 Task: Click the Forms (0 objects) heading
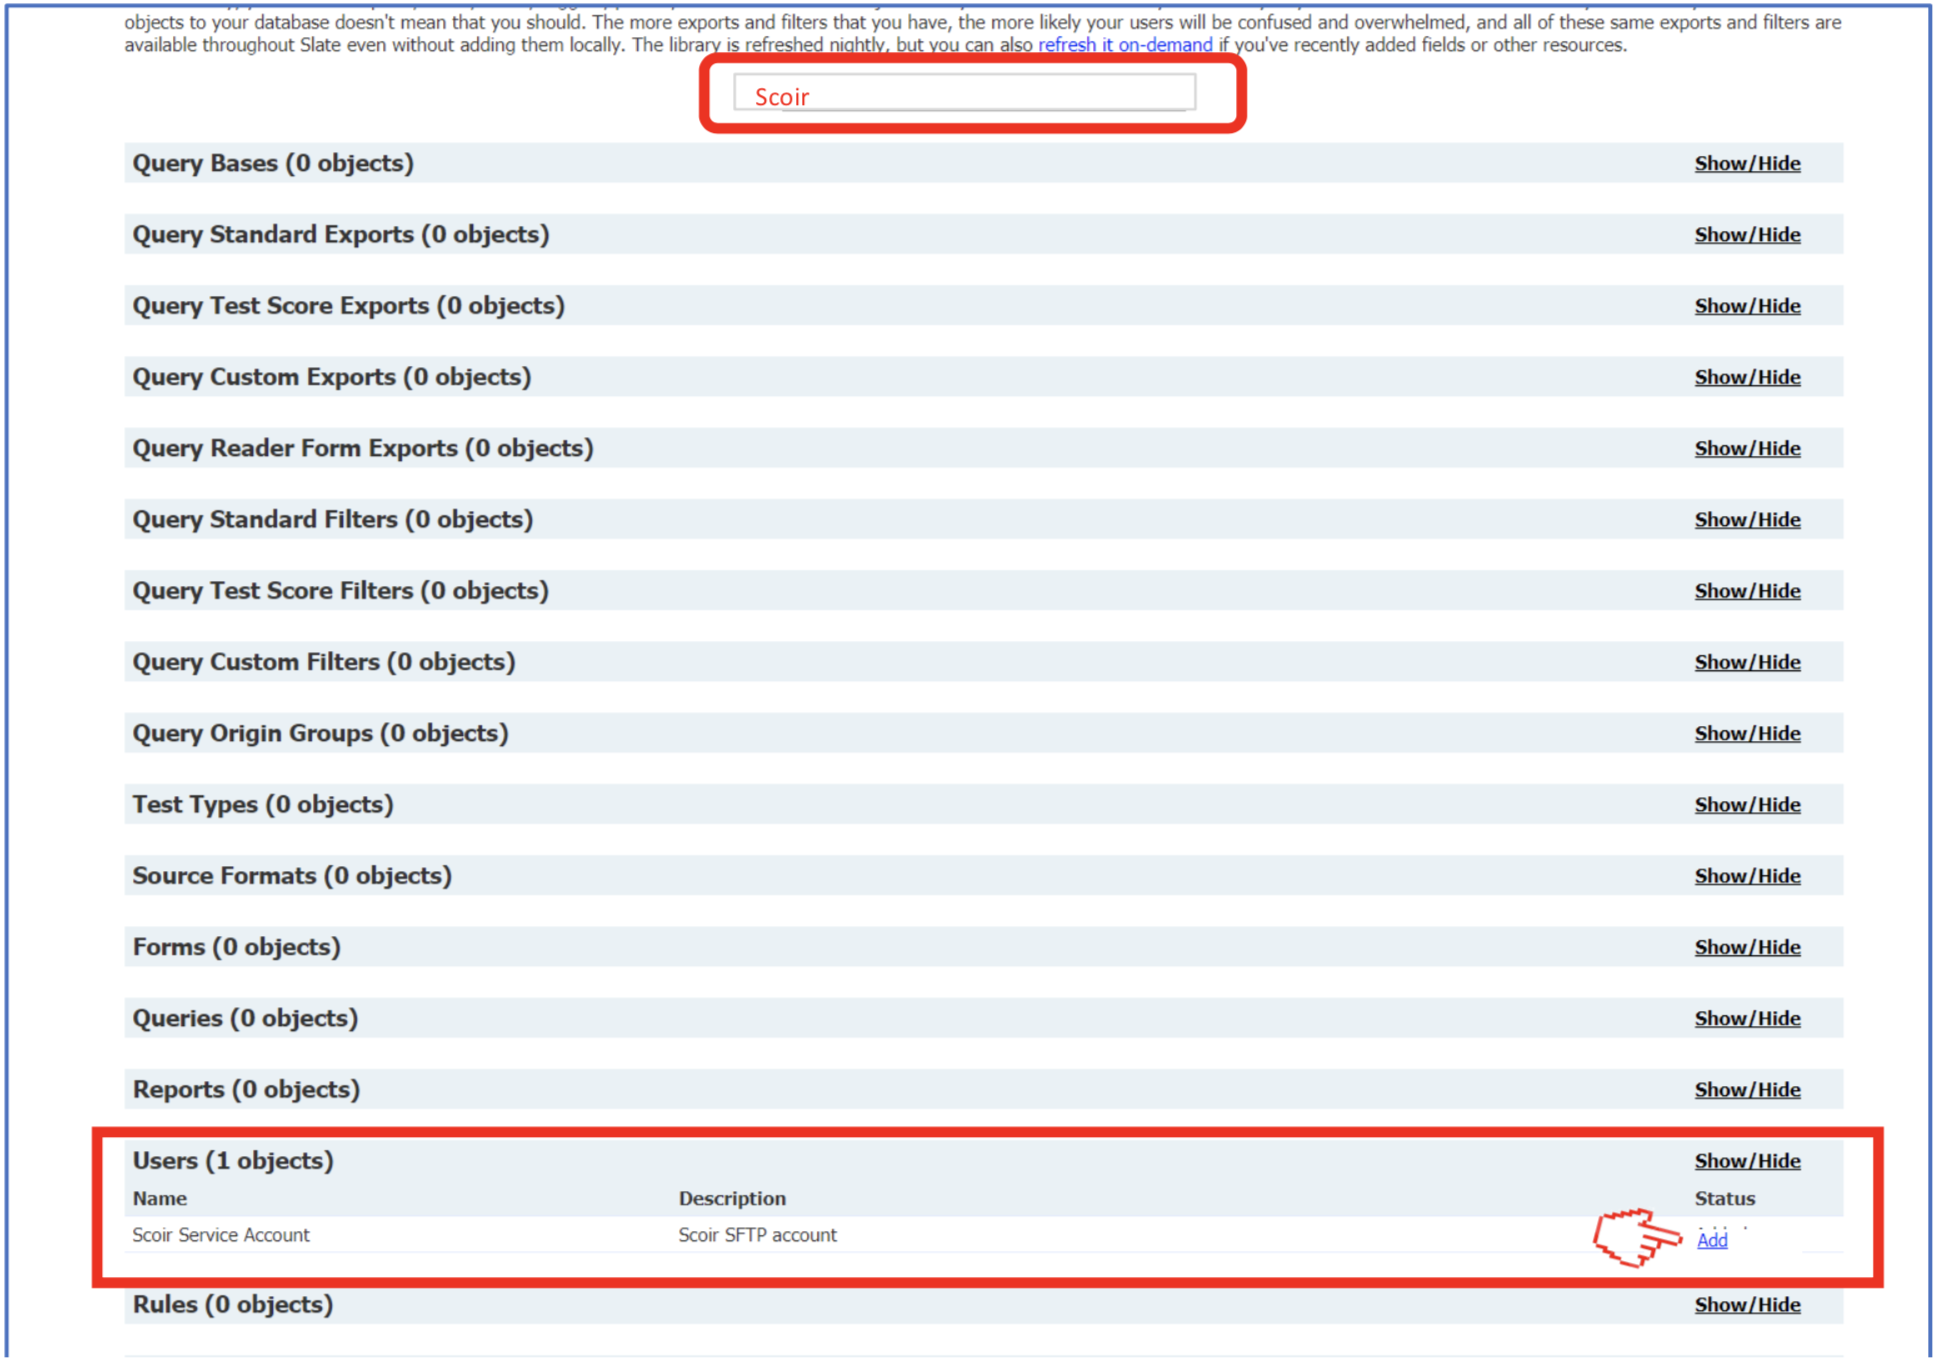[237, 946]
